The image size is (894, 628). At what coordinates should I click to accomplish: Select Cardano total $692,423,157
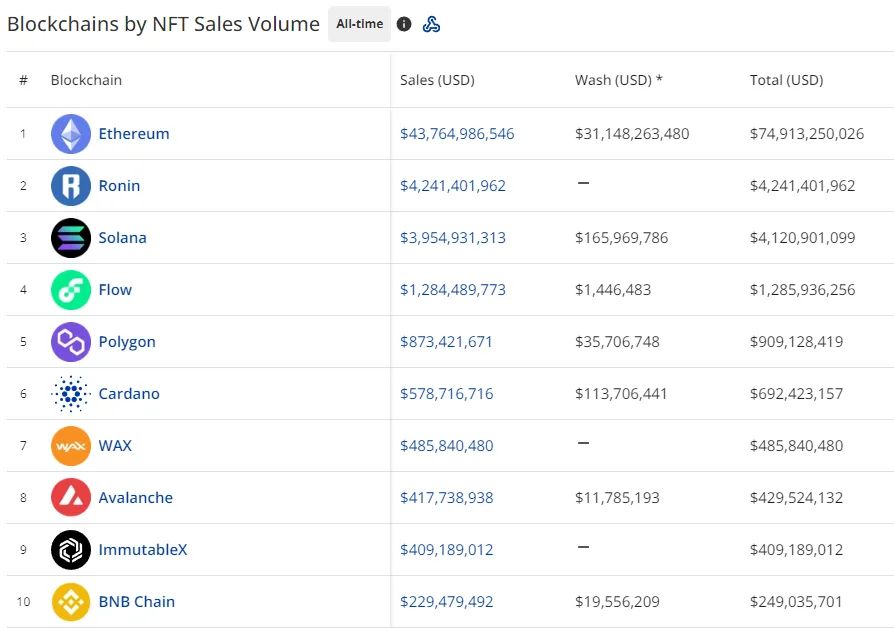tap(797, 394)
